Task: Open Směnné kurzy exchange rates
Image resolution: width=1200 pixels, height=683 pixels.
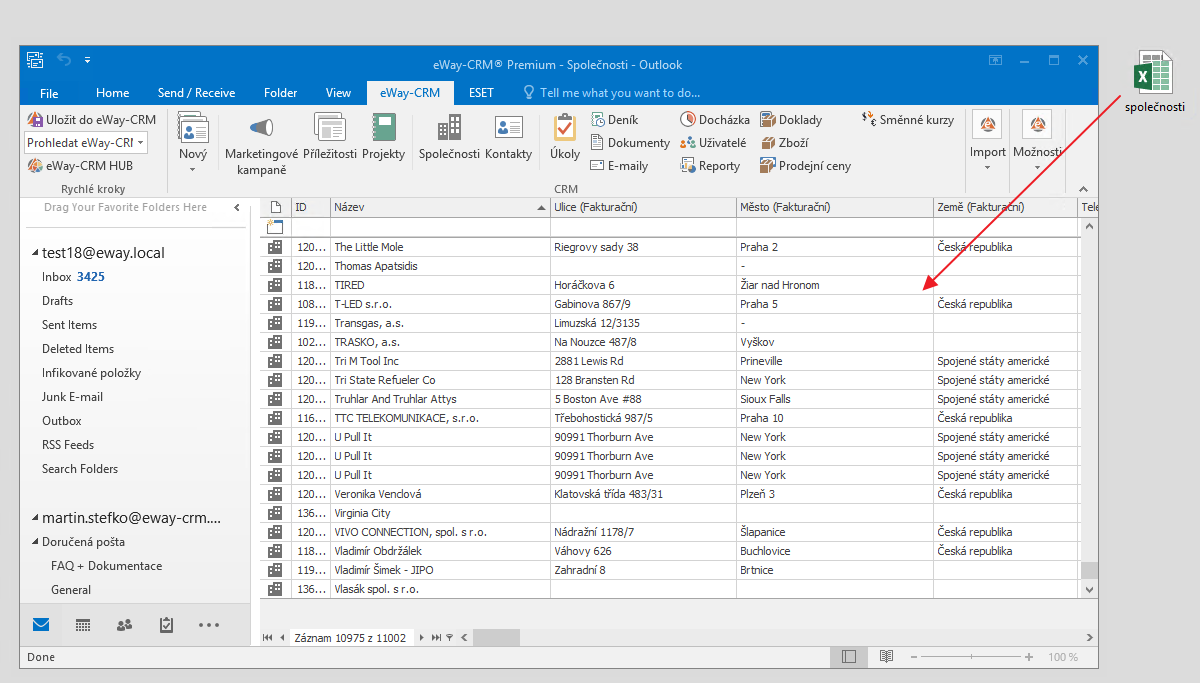Action: pos(908,120)
